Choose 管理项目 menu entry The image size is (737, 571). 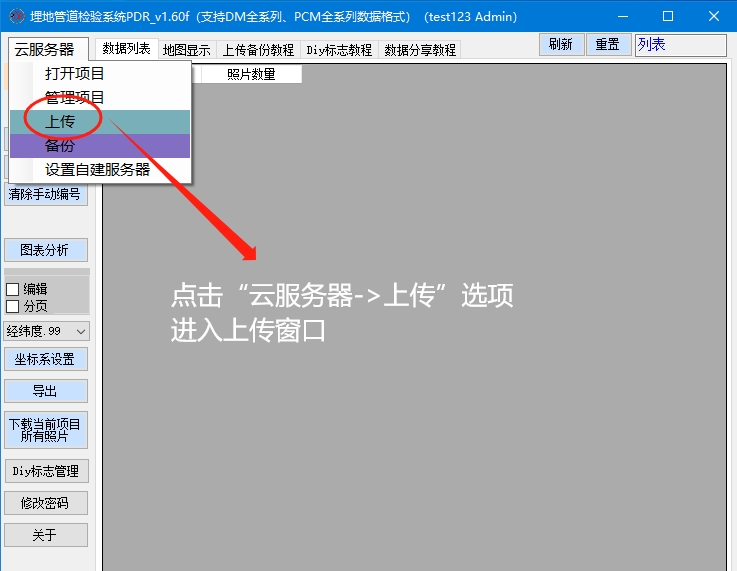[x=75, y=98]
